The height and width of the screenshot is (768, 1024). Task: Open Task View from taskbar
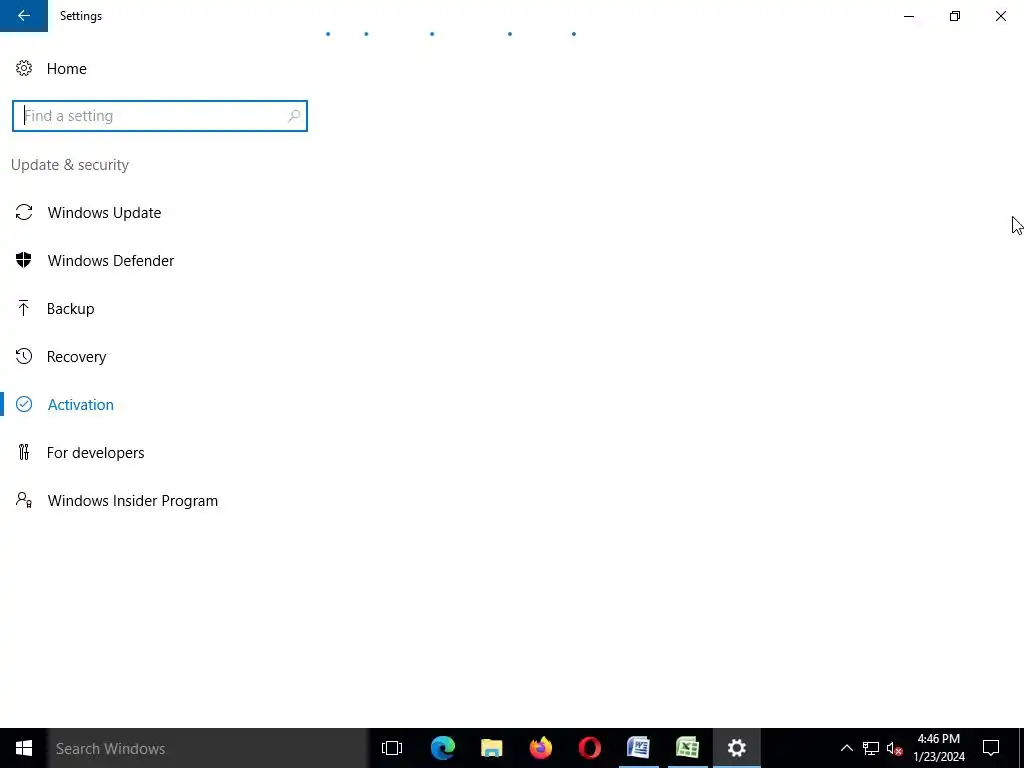tap(392, 748)
